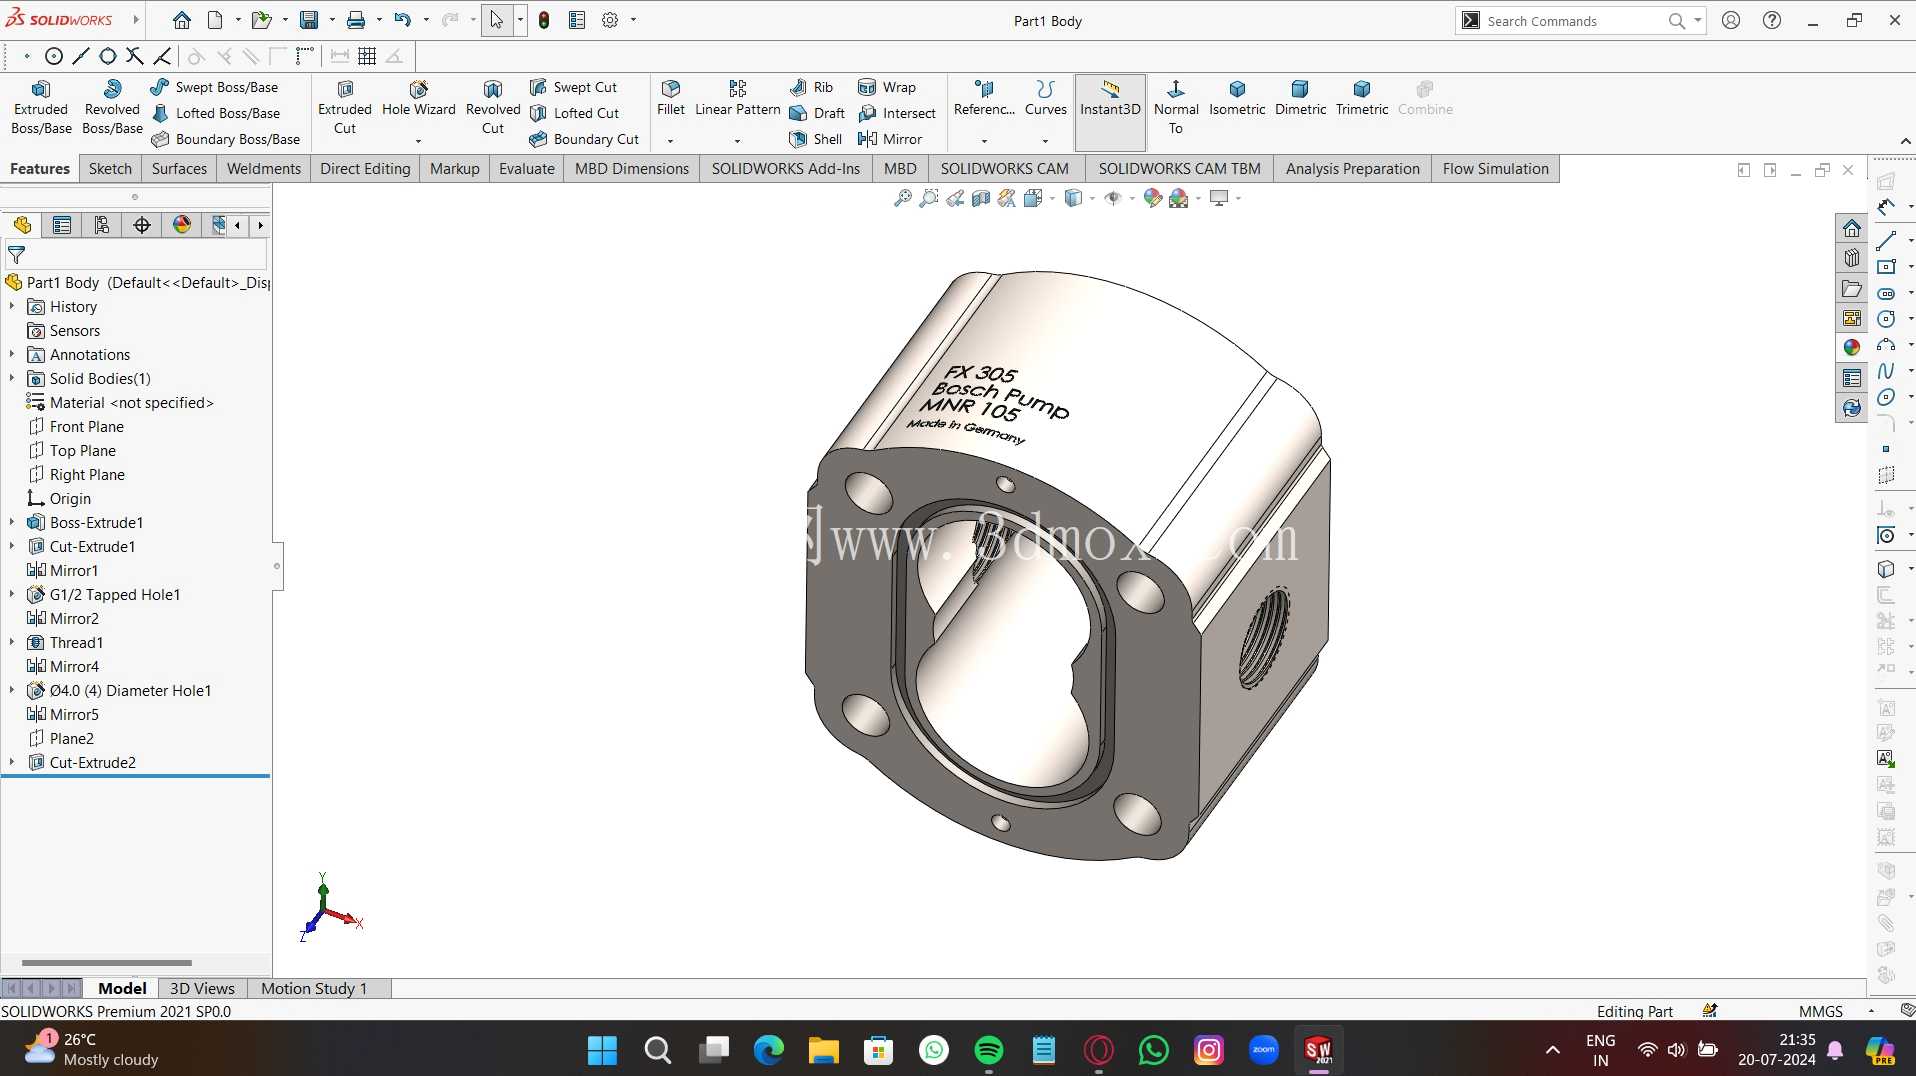This screenshot has width=1916, height=1076.
Task: Click the MMGS unit system button
Action: [x=1820, y=1011]
